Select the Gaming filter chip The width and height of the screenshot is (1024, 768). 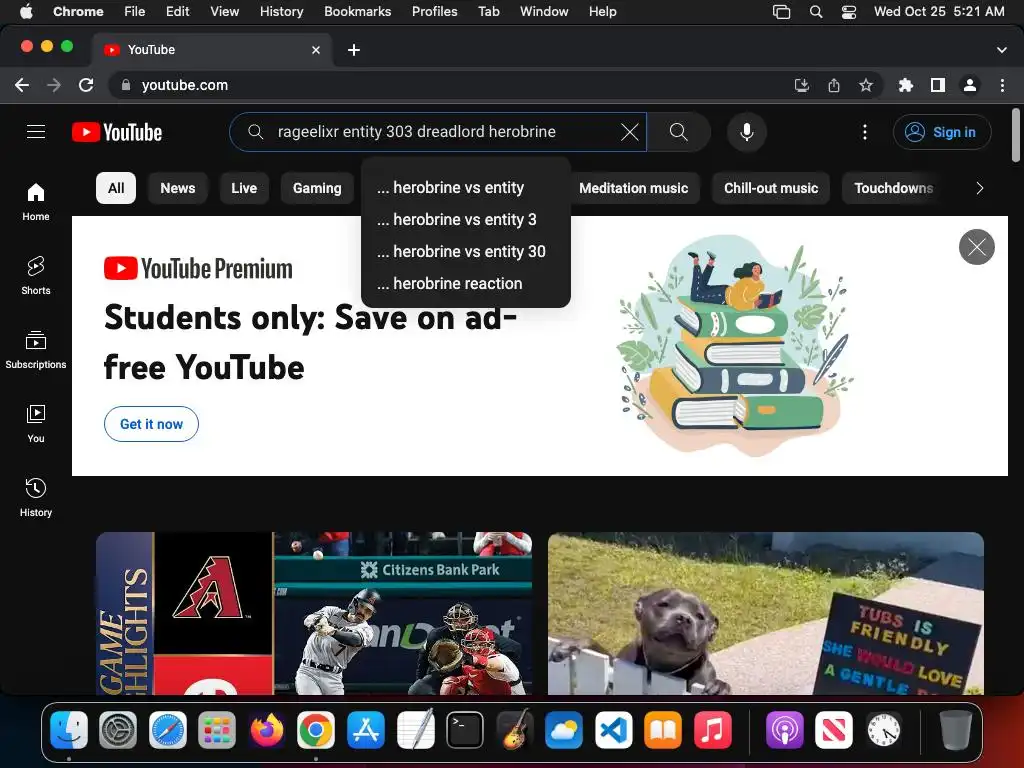[x=317, y=188]
